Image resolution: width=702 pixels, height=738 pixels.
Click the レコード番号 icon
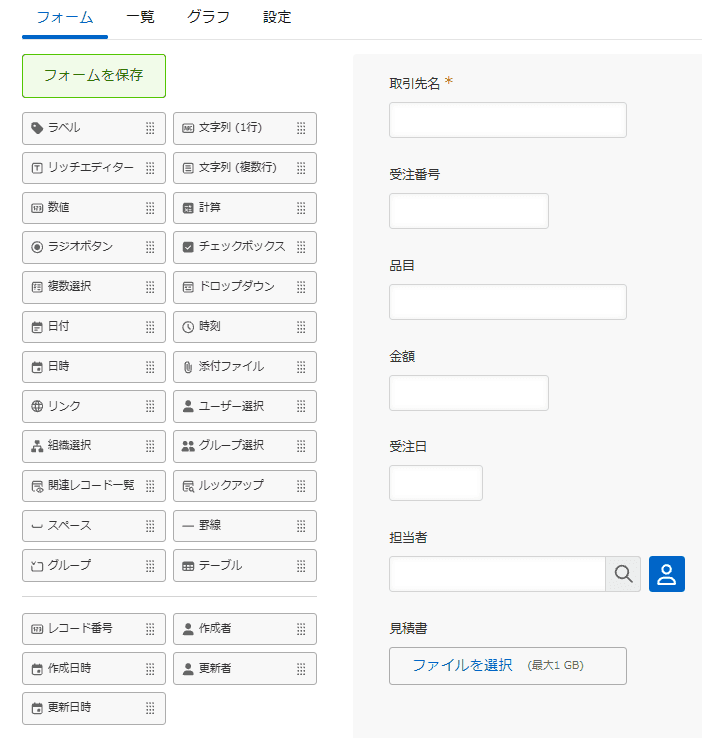(x=37, y=629)
